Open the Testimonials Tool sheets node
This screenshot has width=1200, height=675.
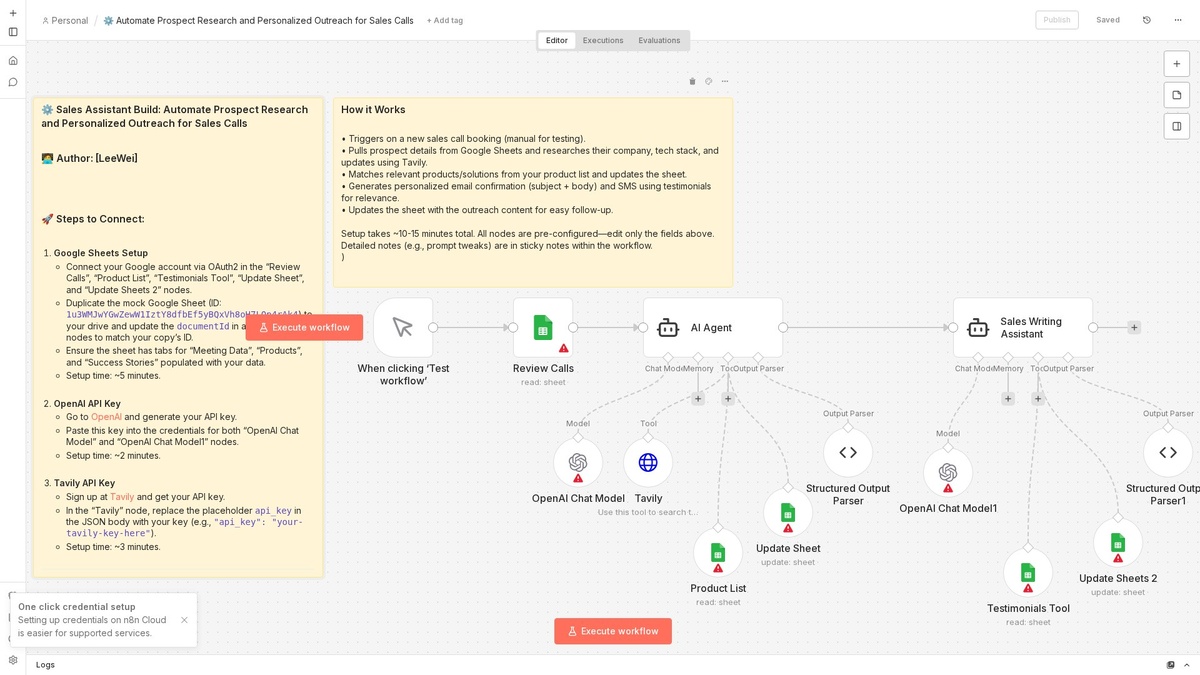(1028, 573)
